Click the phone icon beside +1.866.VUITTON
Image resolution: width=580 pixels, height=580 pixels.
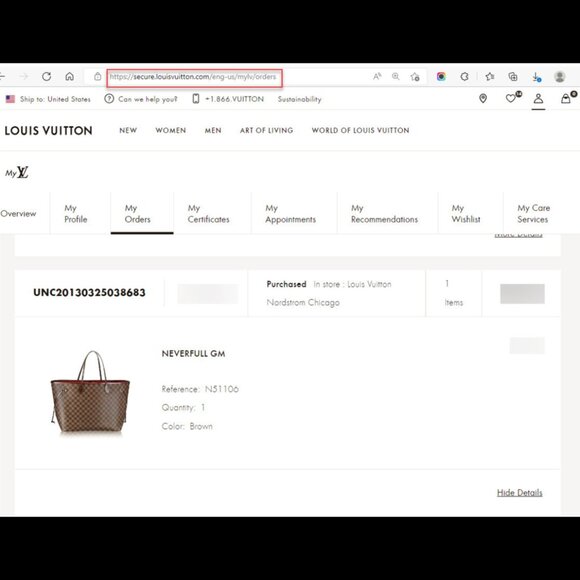[196, 99]
